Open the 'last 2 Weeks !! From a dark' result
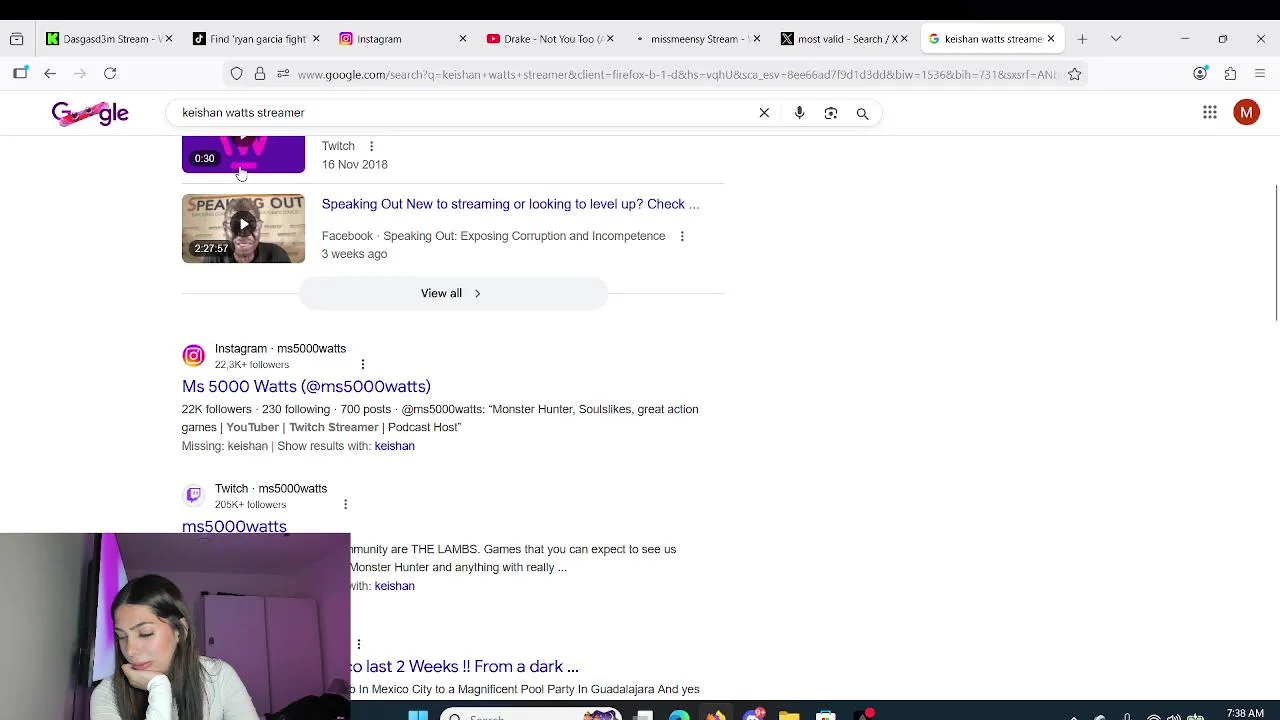The image size is (1280, 720). [465, 666]
